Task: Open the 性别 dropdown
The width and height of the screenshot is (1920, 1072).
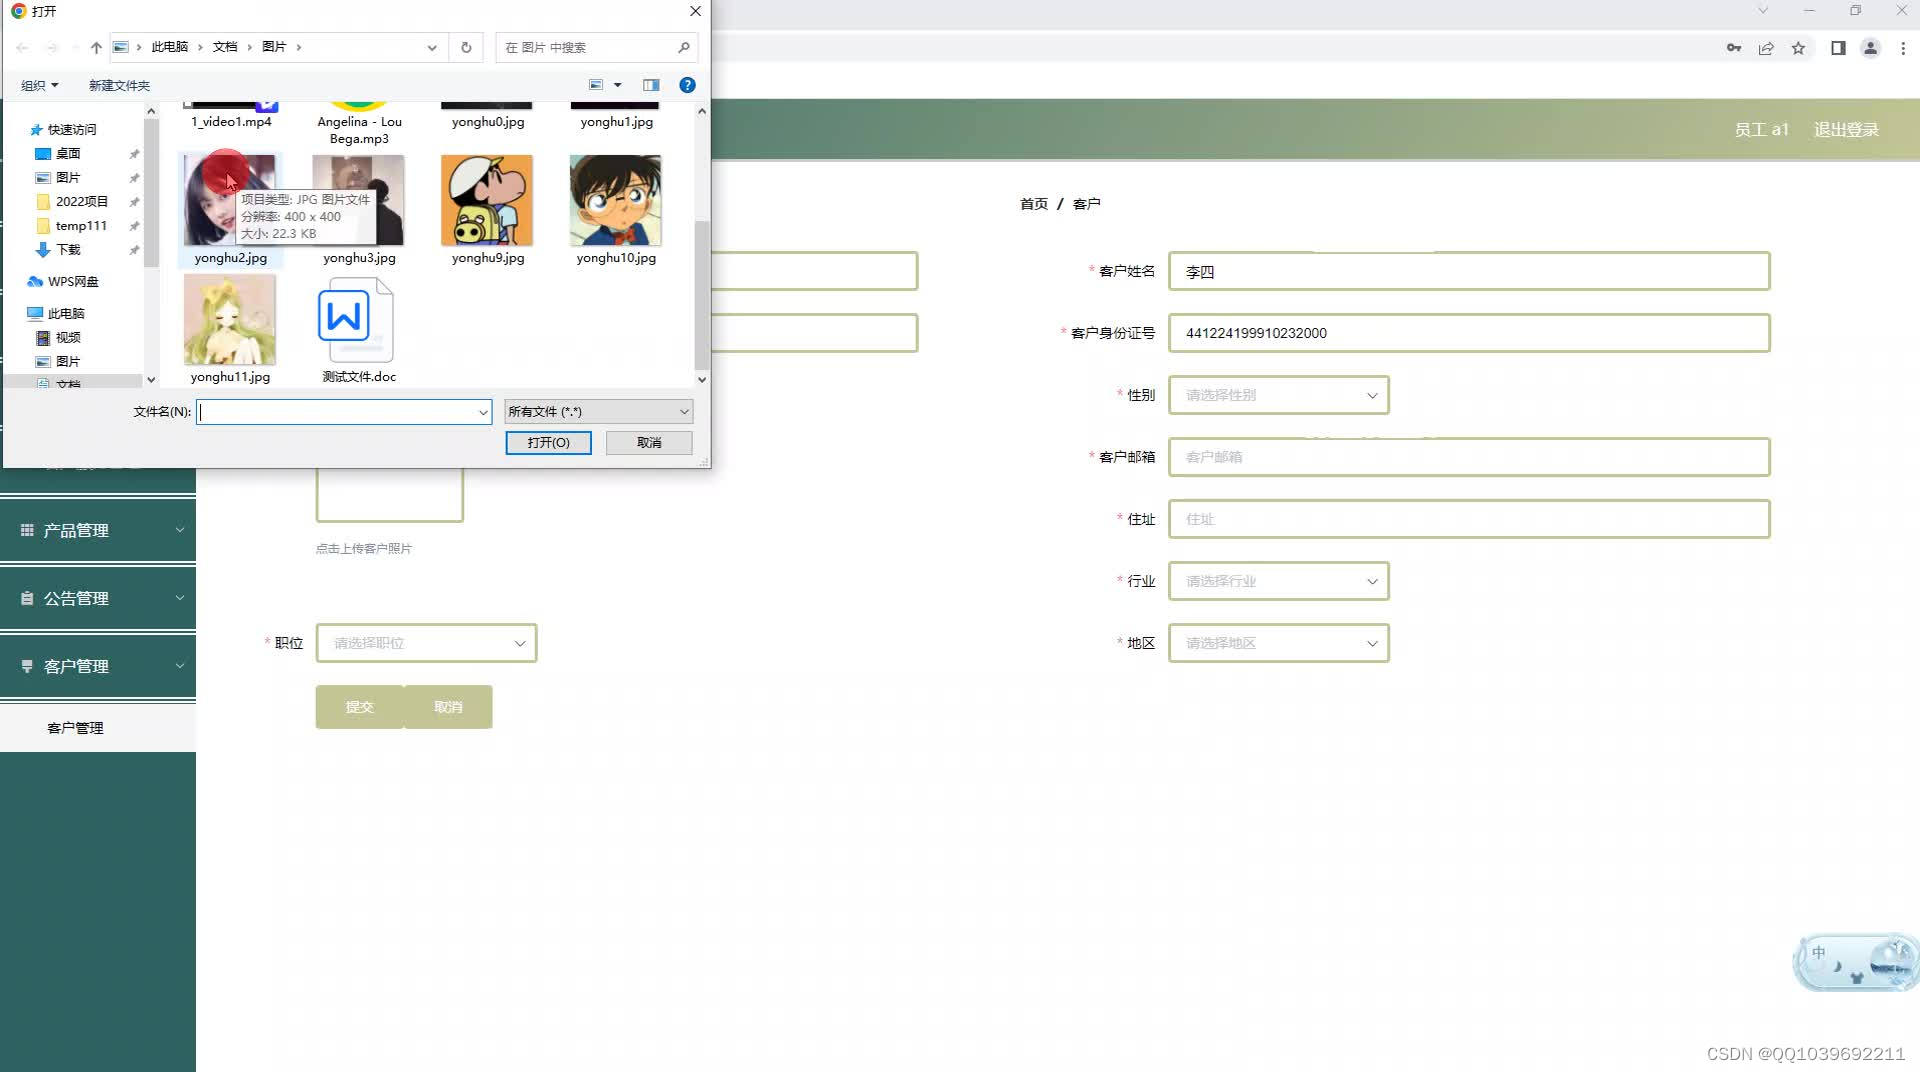Action: click(x=1278, y=395)
